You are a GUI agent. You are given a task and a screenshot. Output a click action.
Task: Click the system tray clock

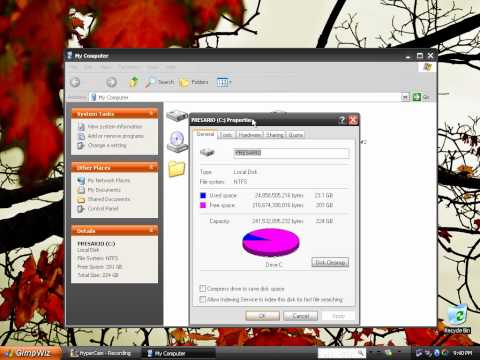tap(462, 353)
